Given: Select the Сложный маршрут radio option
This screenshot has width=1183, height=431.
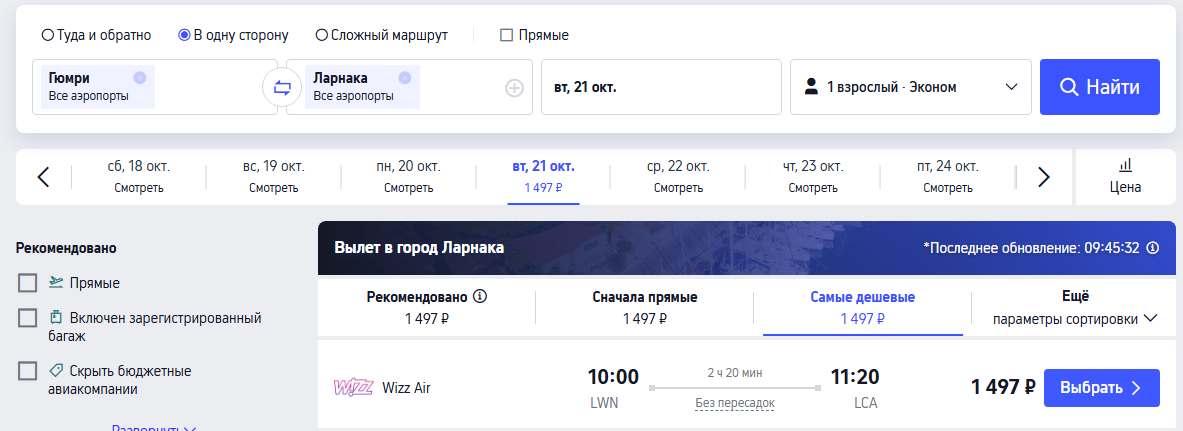Looking at the screenshot, I should click(x=382, y=35).
